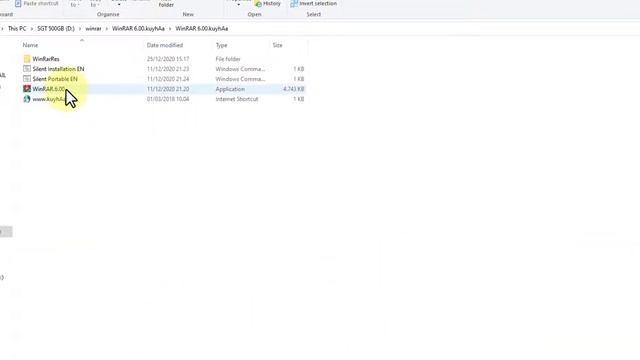Click the date 25/12/2020 15.17

[168, 59]
